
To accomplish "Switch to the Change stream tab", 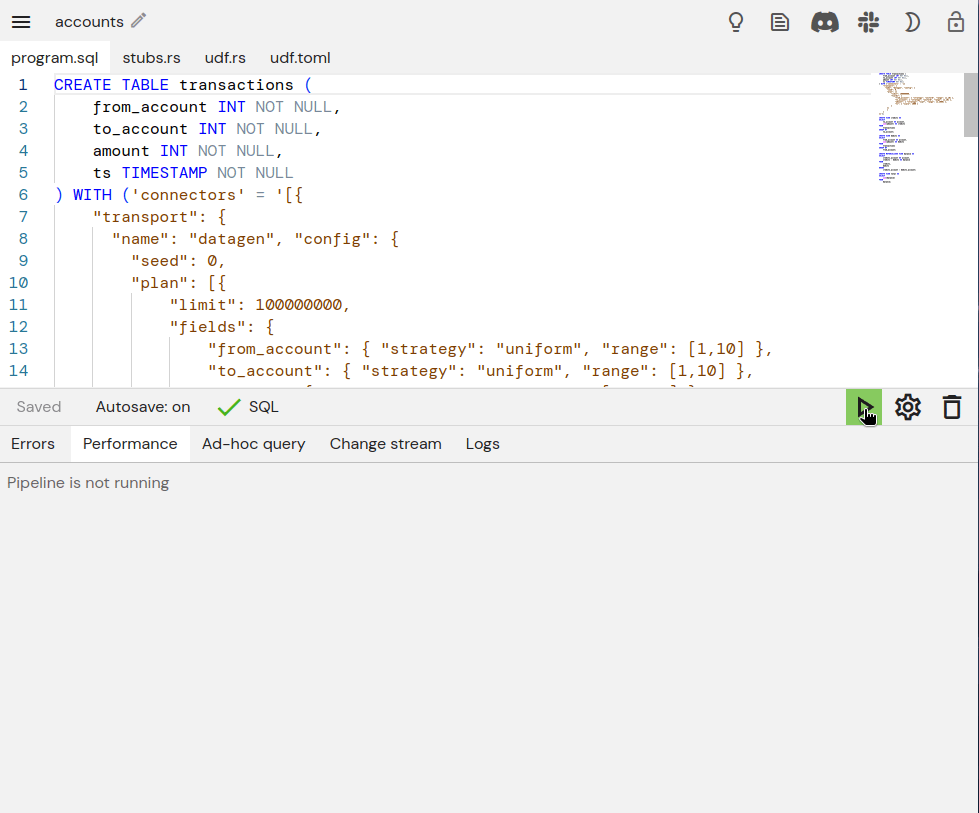I will [x=385, y=444].
